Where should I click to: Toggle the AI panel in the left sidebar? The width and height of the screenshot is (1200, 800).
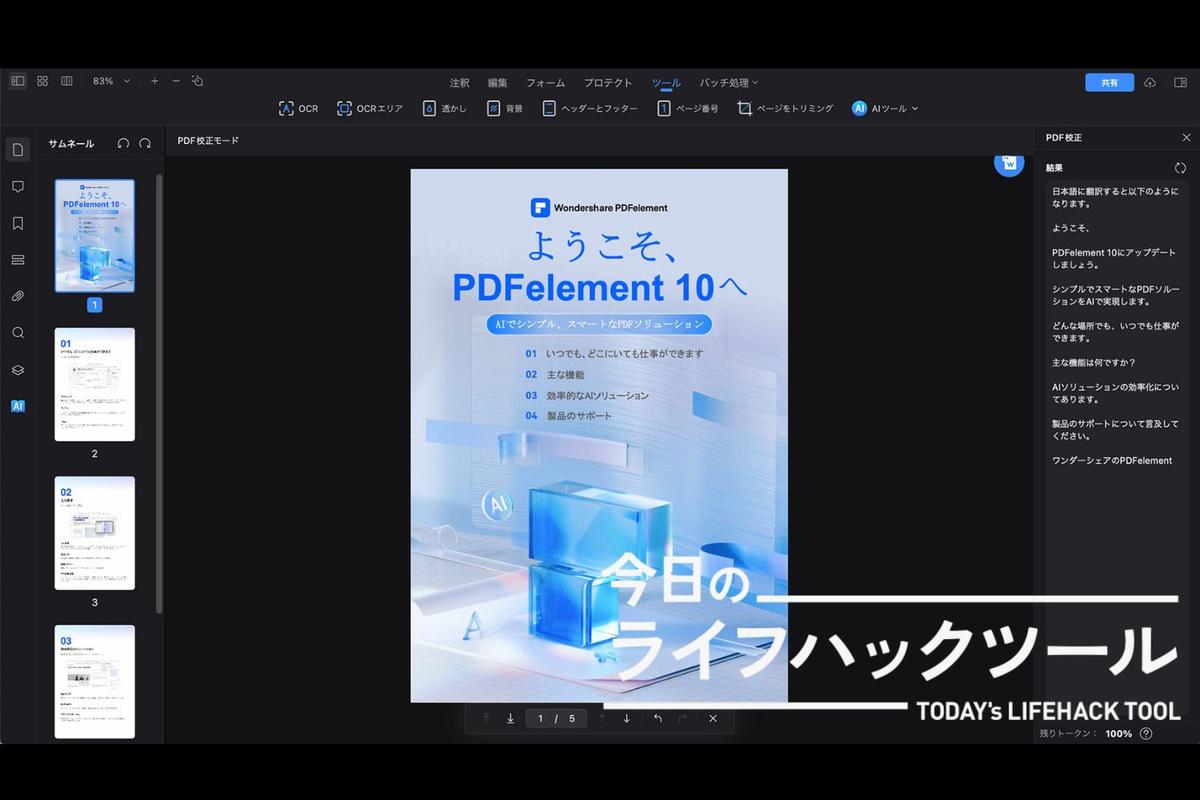[x=17, y=406]
